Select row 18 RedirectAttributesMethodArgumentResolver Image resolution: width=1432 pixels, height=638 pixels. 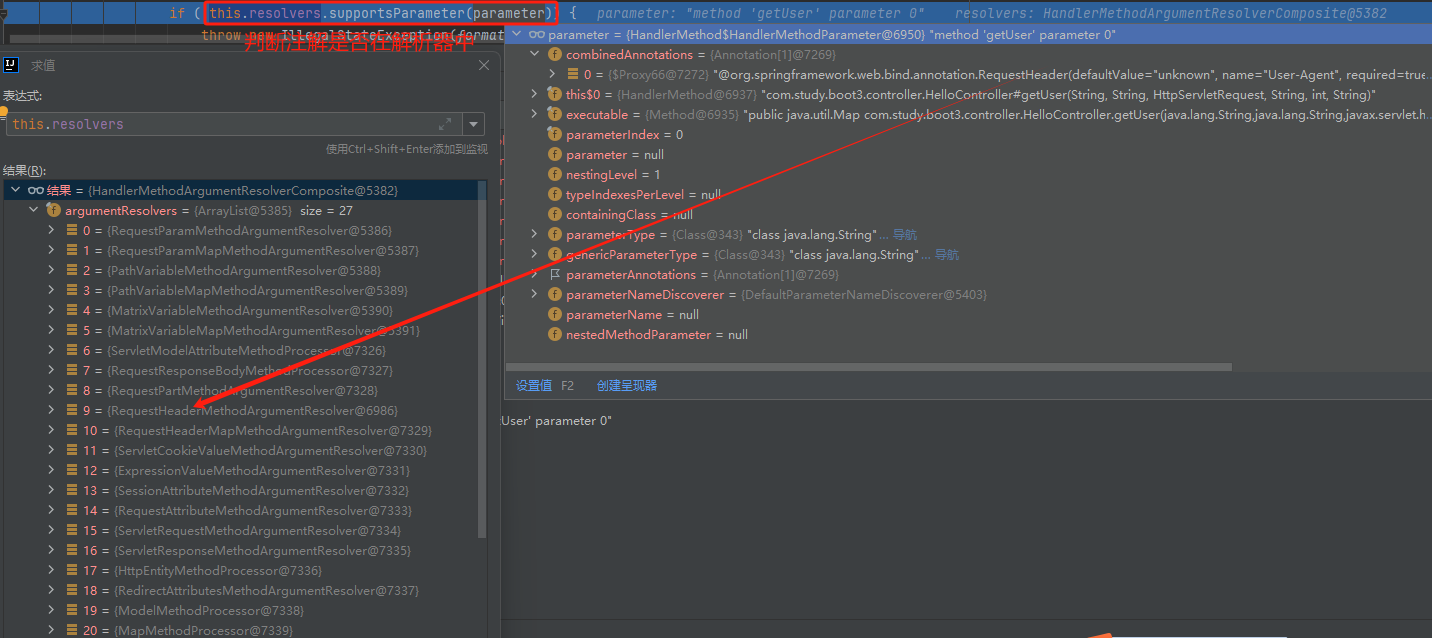pos(240,590)
